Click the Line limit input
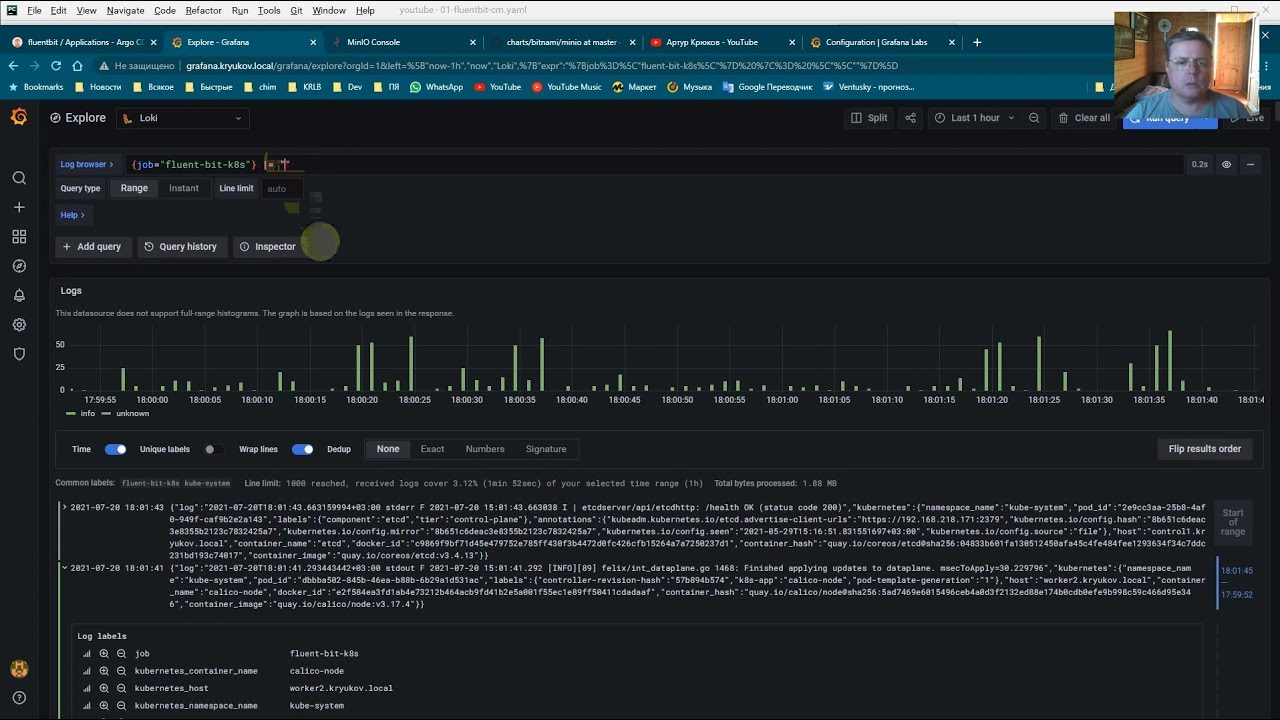This screenshot has width=1280, height=720. tap(282, 188)
